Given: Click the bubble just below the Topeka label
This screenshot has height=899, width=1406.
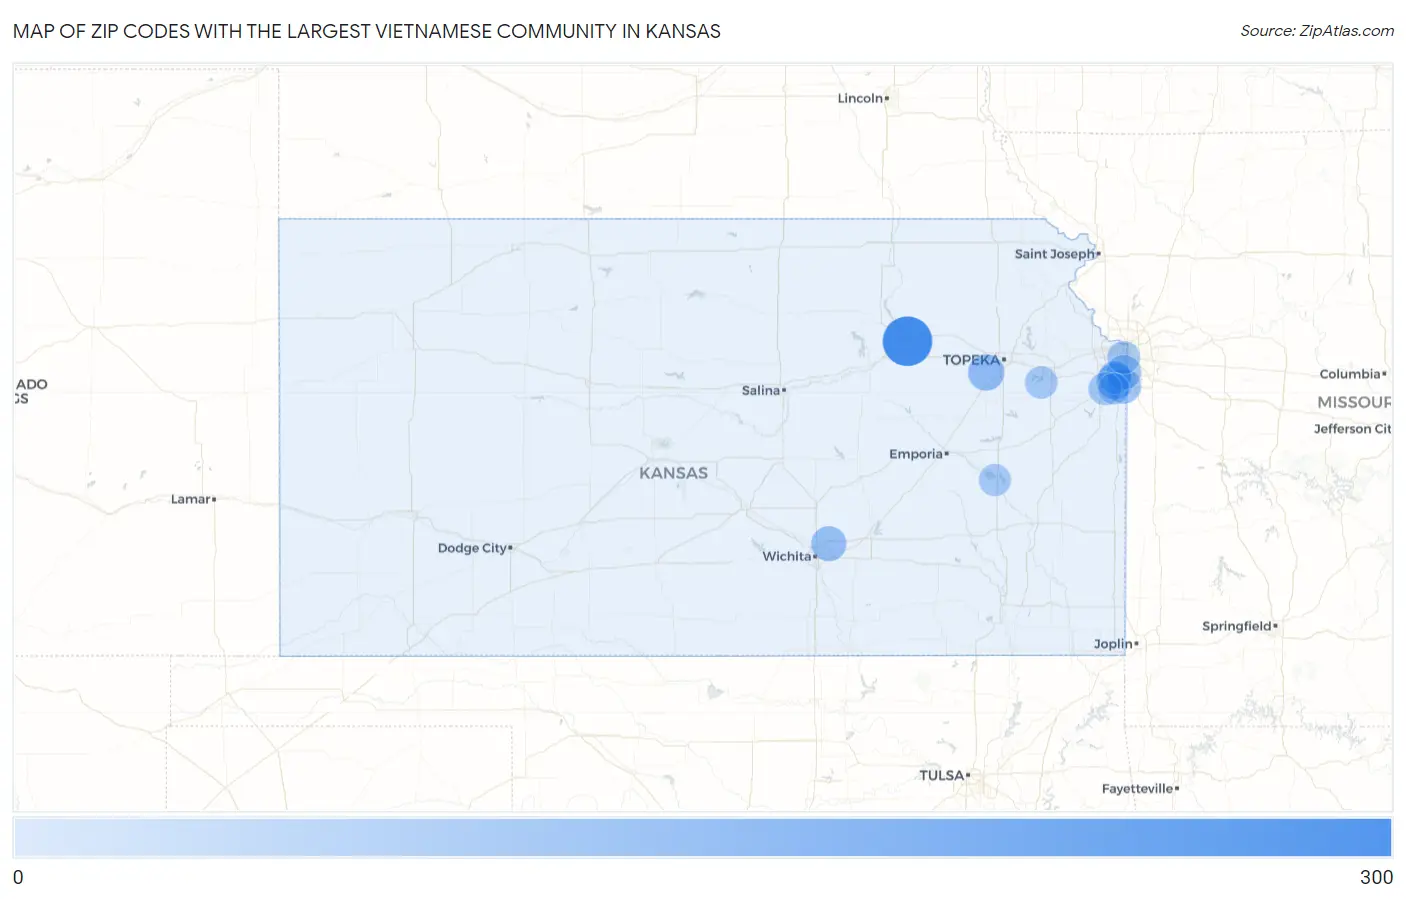Looking at the screenshot, I should pyautogui.click(x=986, y=373).
